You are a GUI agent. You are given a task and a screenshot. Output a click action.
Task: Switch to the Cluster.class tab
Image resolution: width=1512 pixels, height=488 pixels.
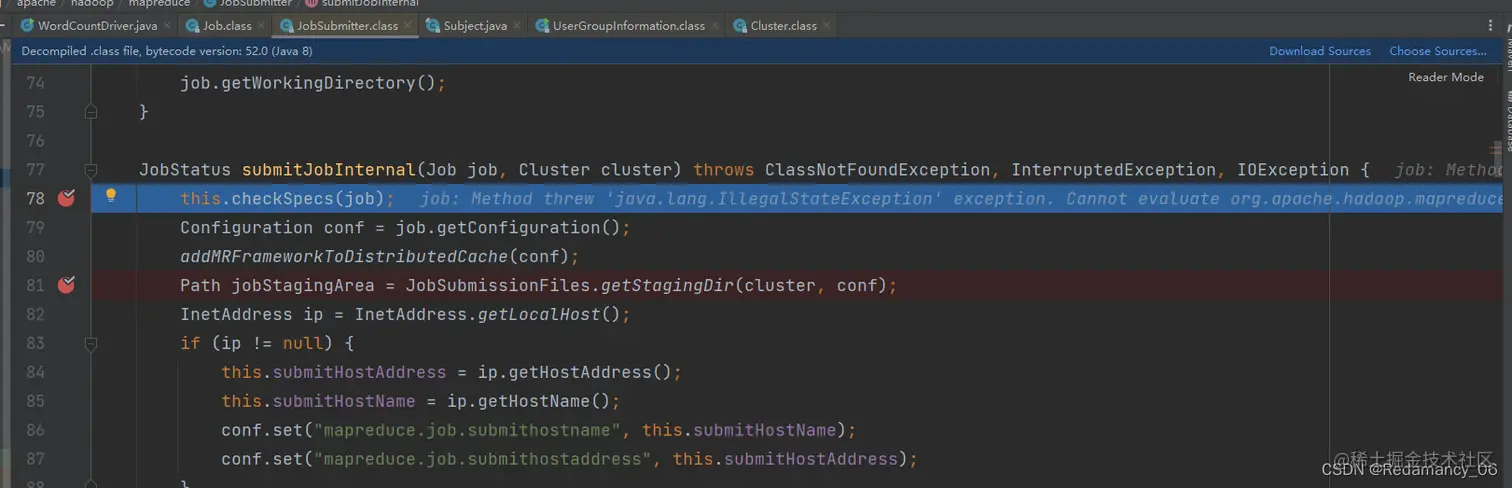(783, 26)
